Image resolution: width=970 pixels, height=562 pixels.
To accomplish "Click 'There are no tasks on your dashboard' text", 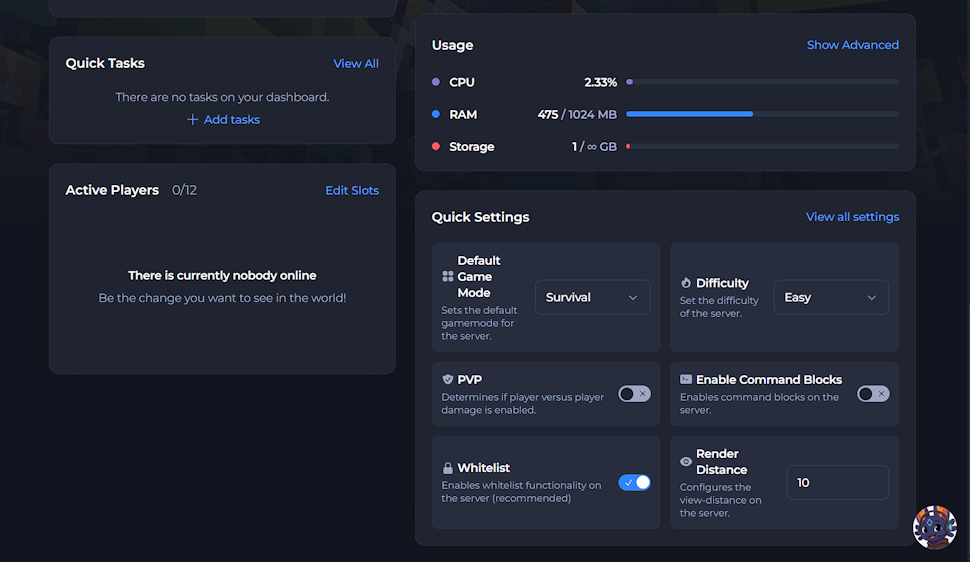I will click(x=222, y=97).
